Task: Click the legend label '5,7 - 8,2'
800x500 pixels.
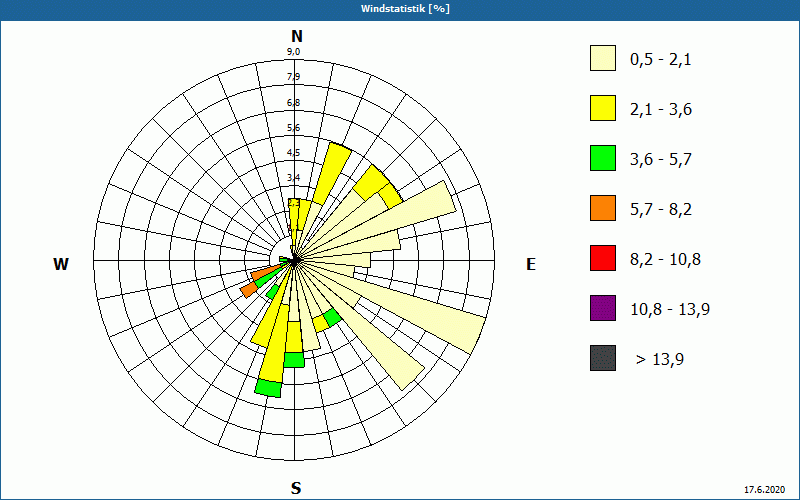Action: (661, 210)
